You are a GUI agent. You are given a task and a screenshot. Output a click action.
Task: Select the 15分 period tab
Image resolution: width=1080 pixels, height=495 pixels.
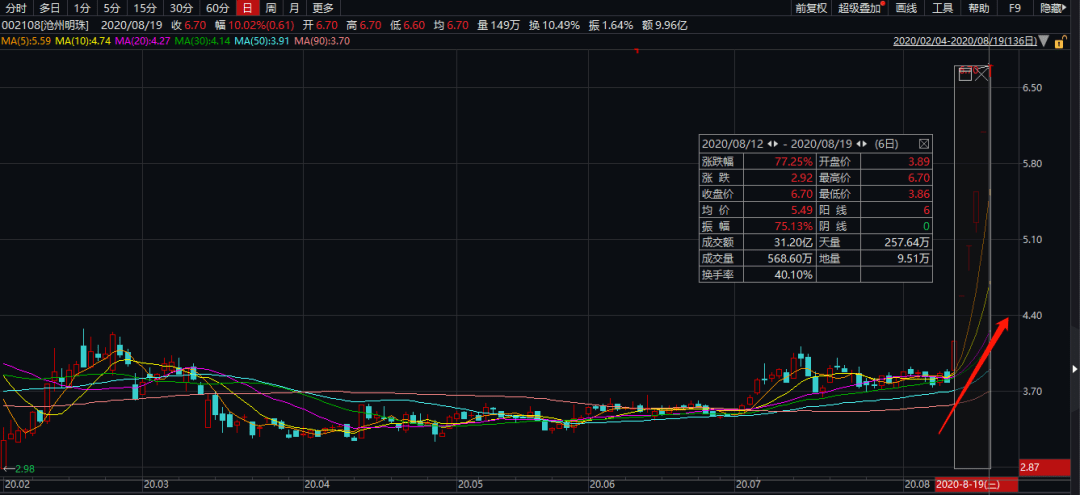[x=145, y=8]
